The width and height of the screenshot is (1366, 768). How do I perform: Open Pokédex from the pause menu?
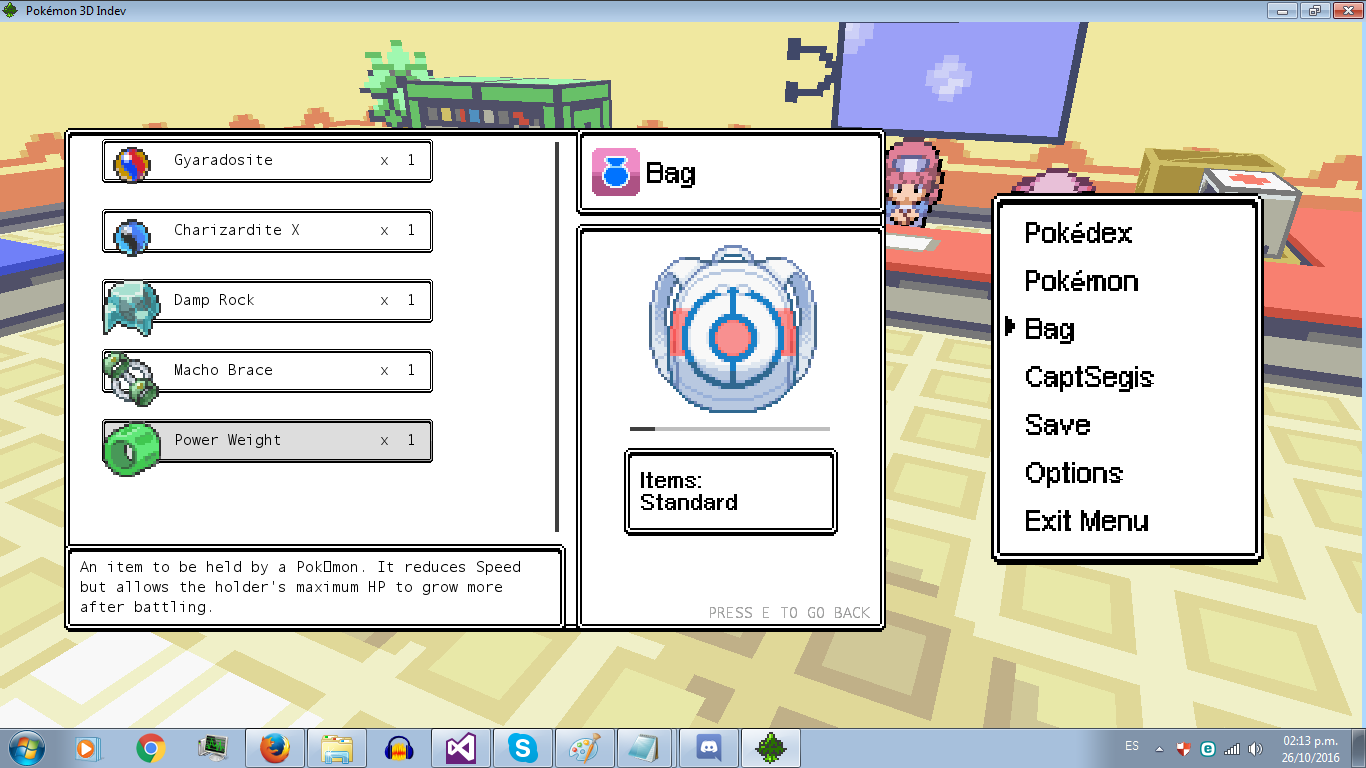1078,233
